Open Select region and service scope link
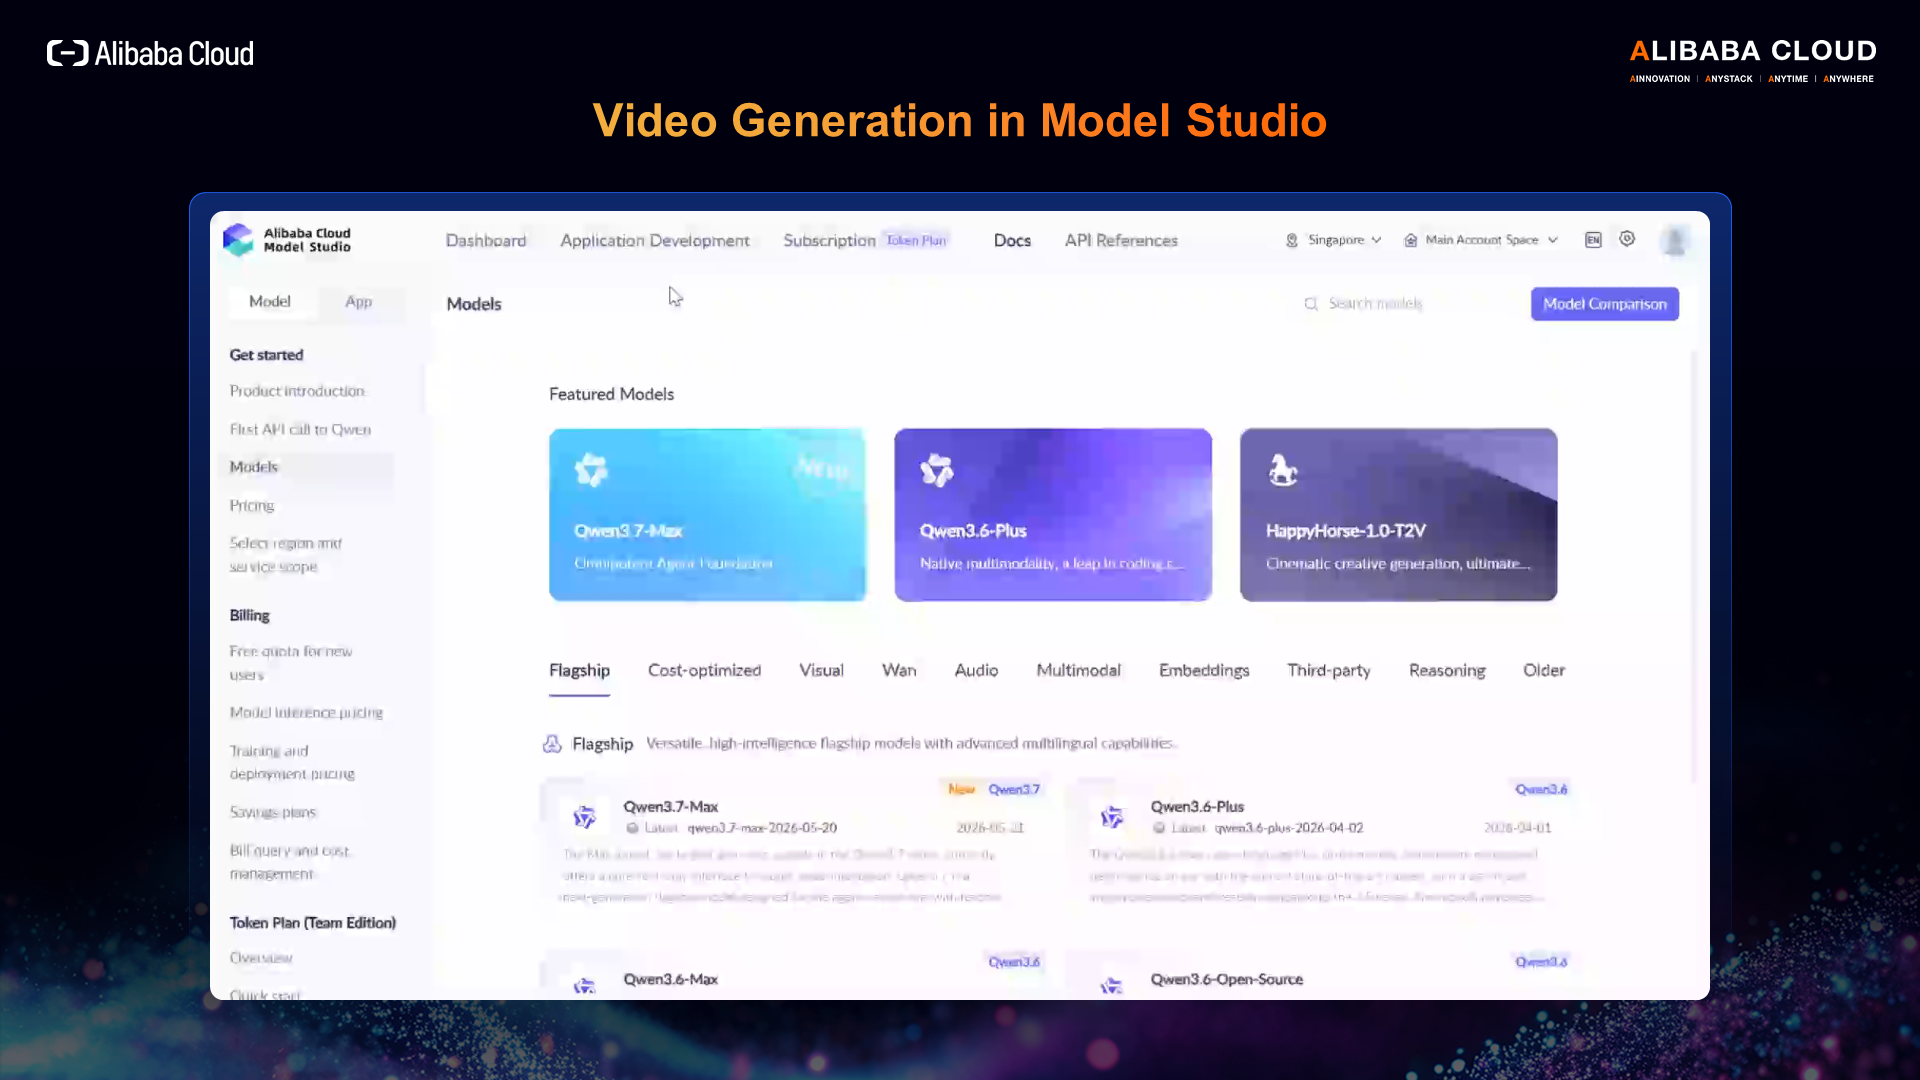1920x1080 pixels. coord(286,555)
